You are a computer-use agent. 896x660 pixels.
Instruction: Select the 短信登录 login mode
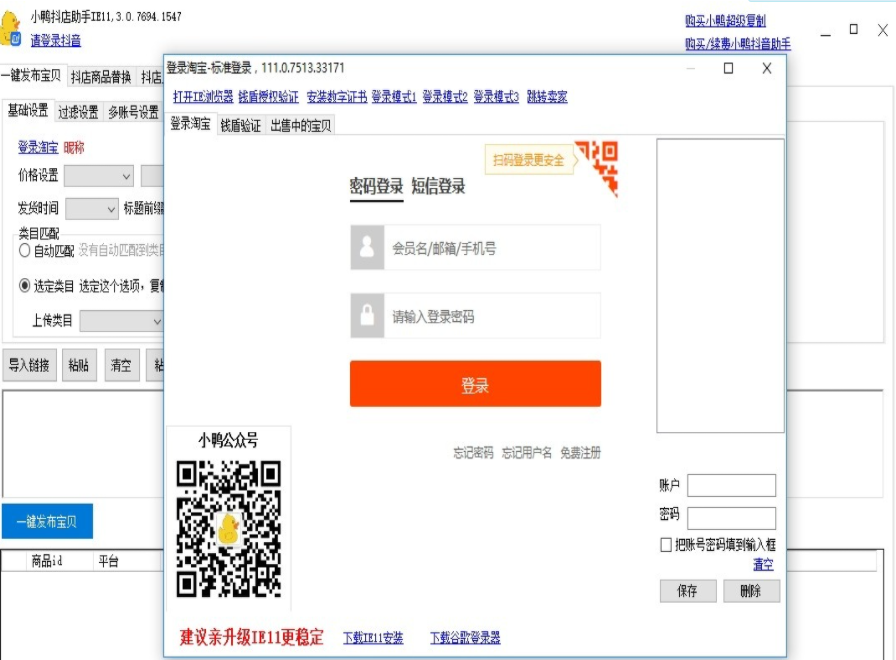pyautogui.click(x=438, y=186)
